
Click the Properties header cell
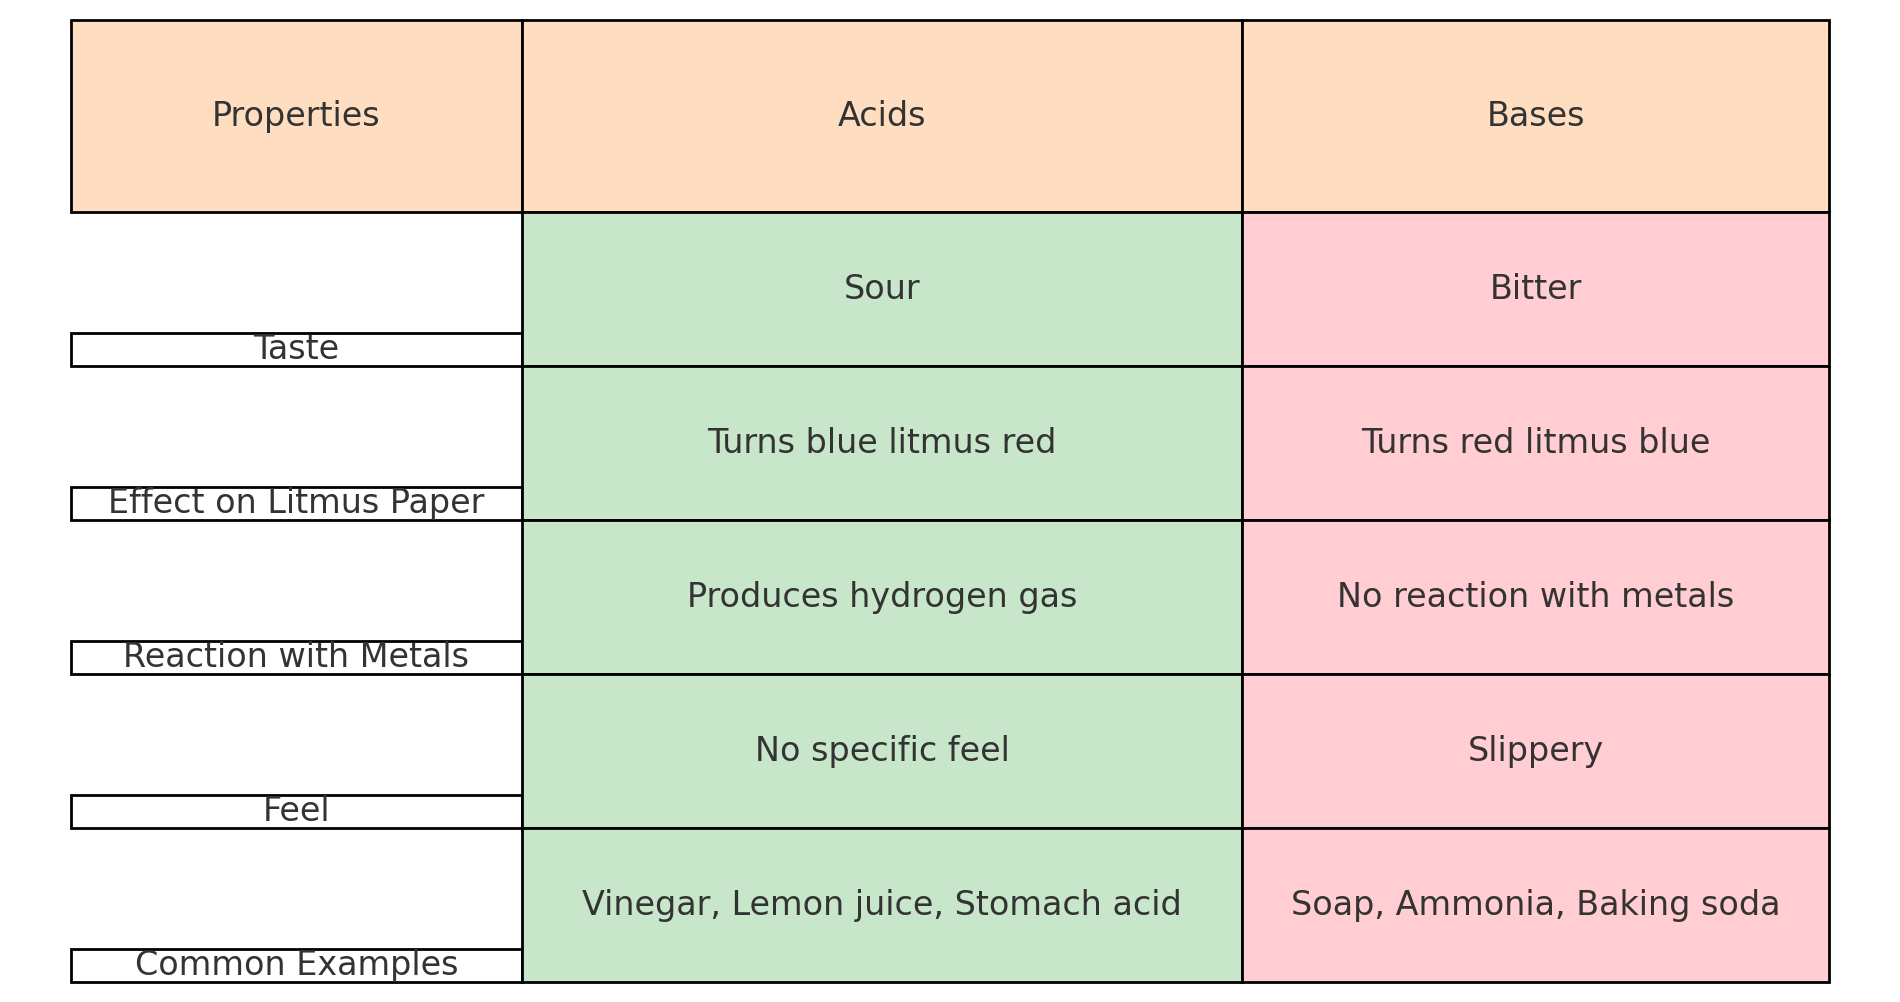(x=296, y=116)
